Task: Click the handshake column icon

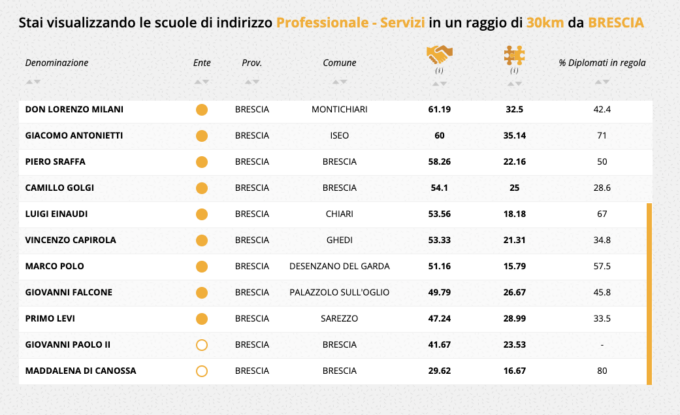Action: (438, 56)
